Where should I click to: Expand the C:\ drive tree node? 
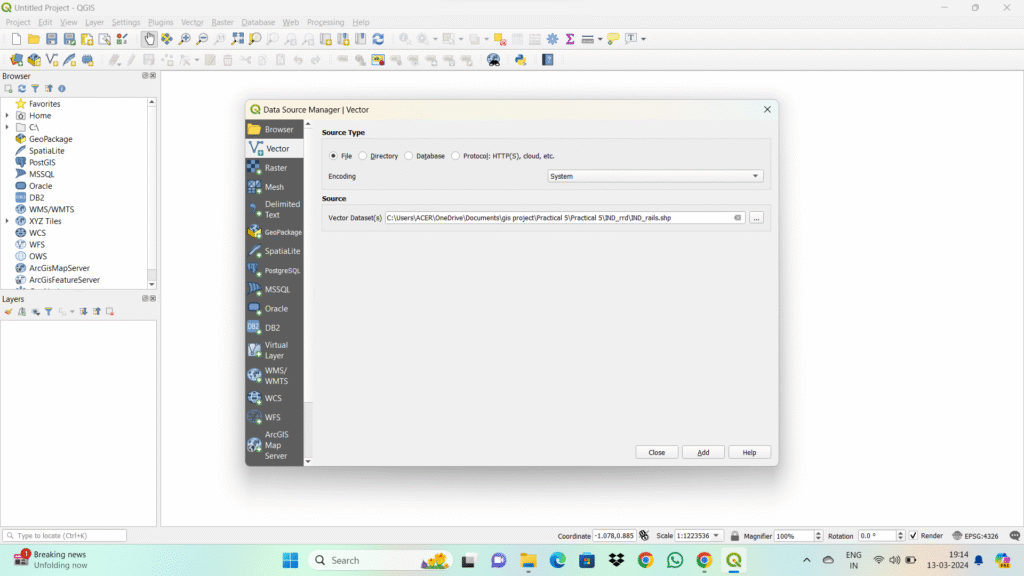(7, 127)
